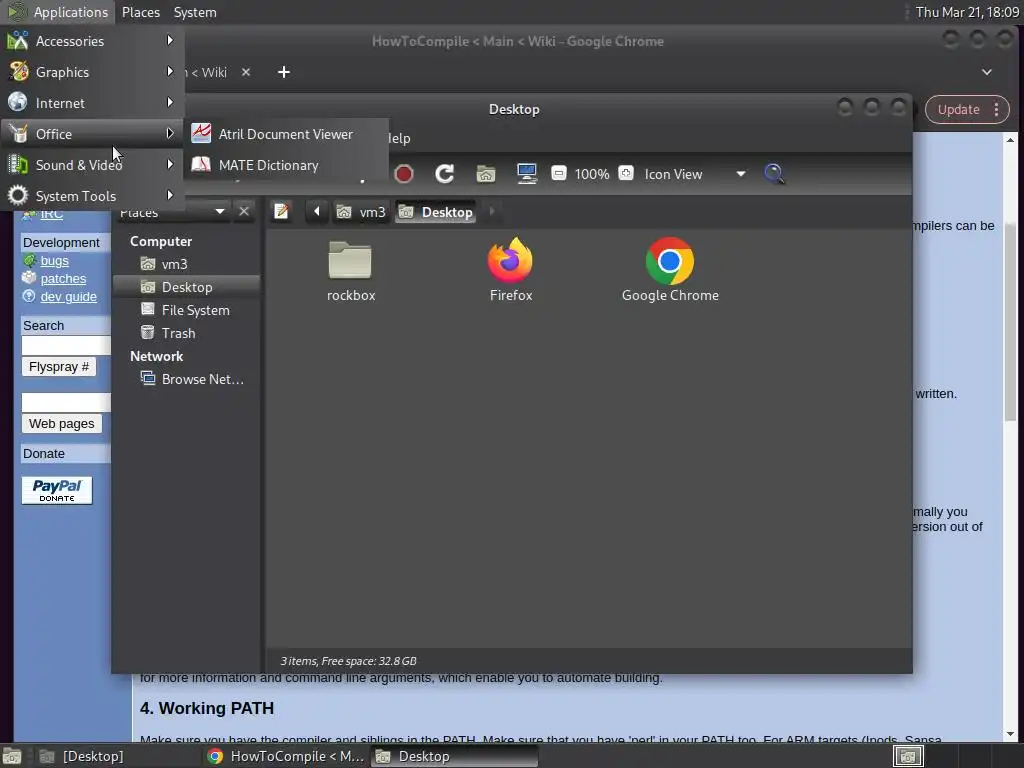Viewport: 1024px width, 768px height.
Task: Click the workspace switcher in bottom panel
Action: [x=908, y=756]
